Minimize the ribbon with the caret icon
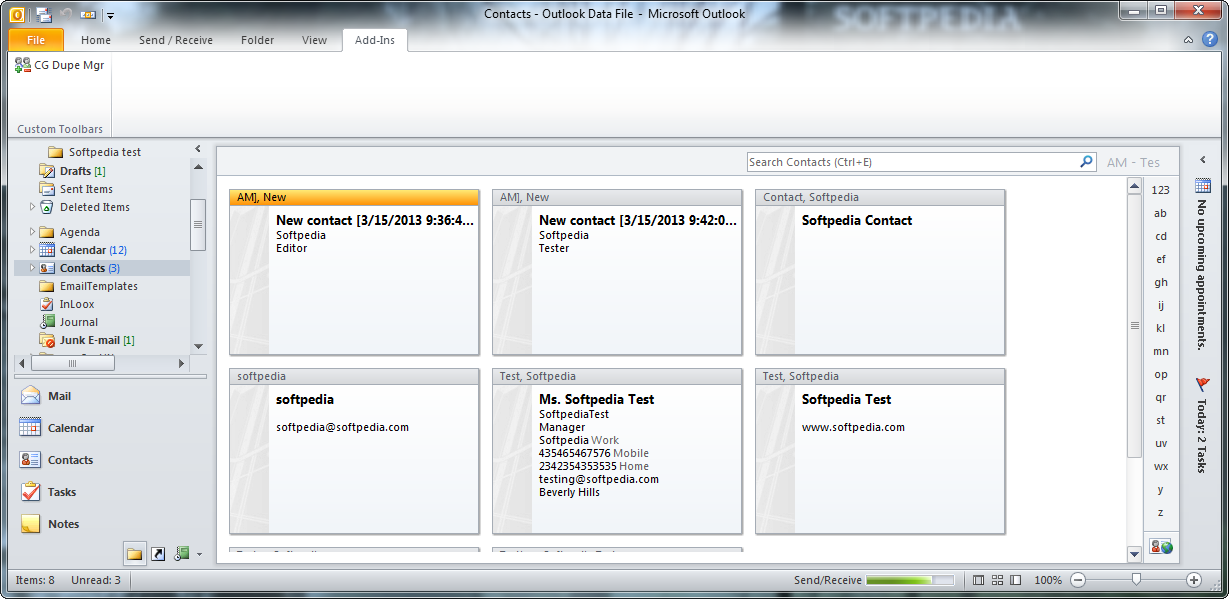Viewport: 1229px width, 599px height. (1188, 40)
